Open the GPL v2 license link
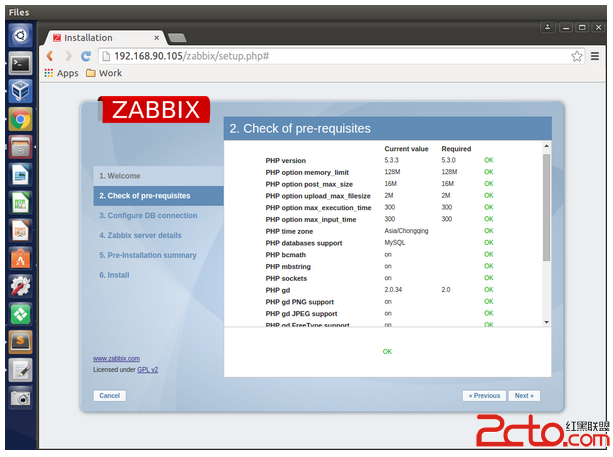This screenshot has height=457, width=613. click(x=147, y=369)
